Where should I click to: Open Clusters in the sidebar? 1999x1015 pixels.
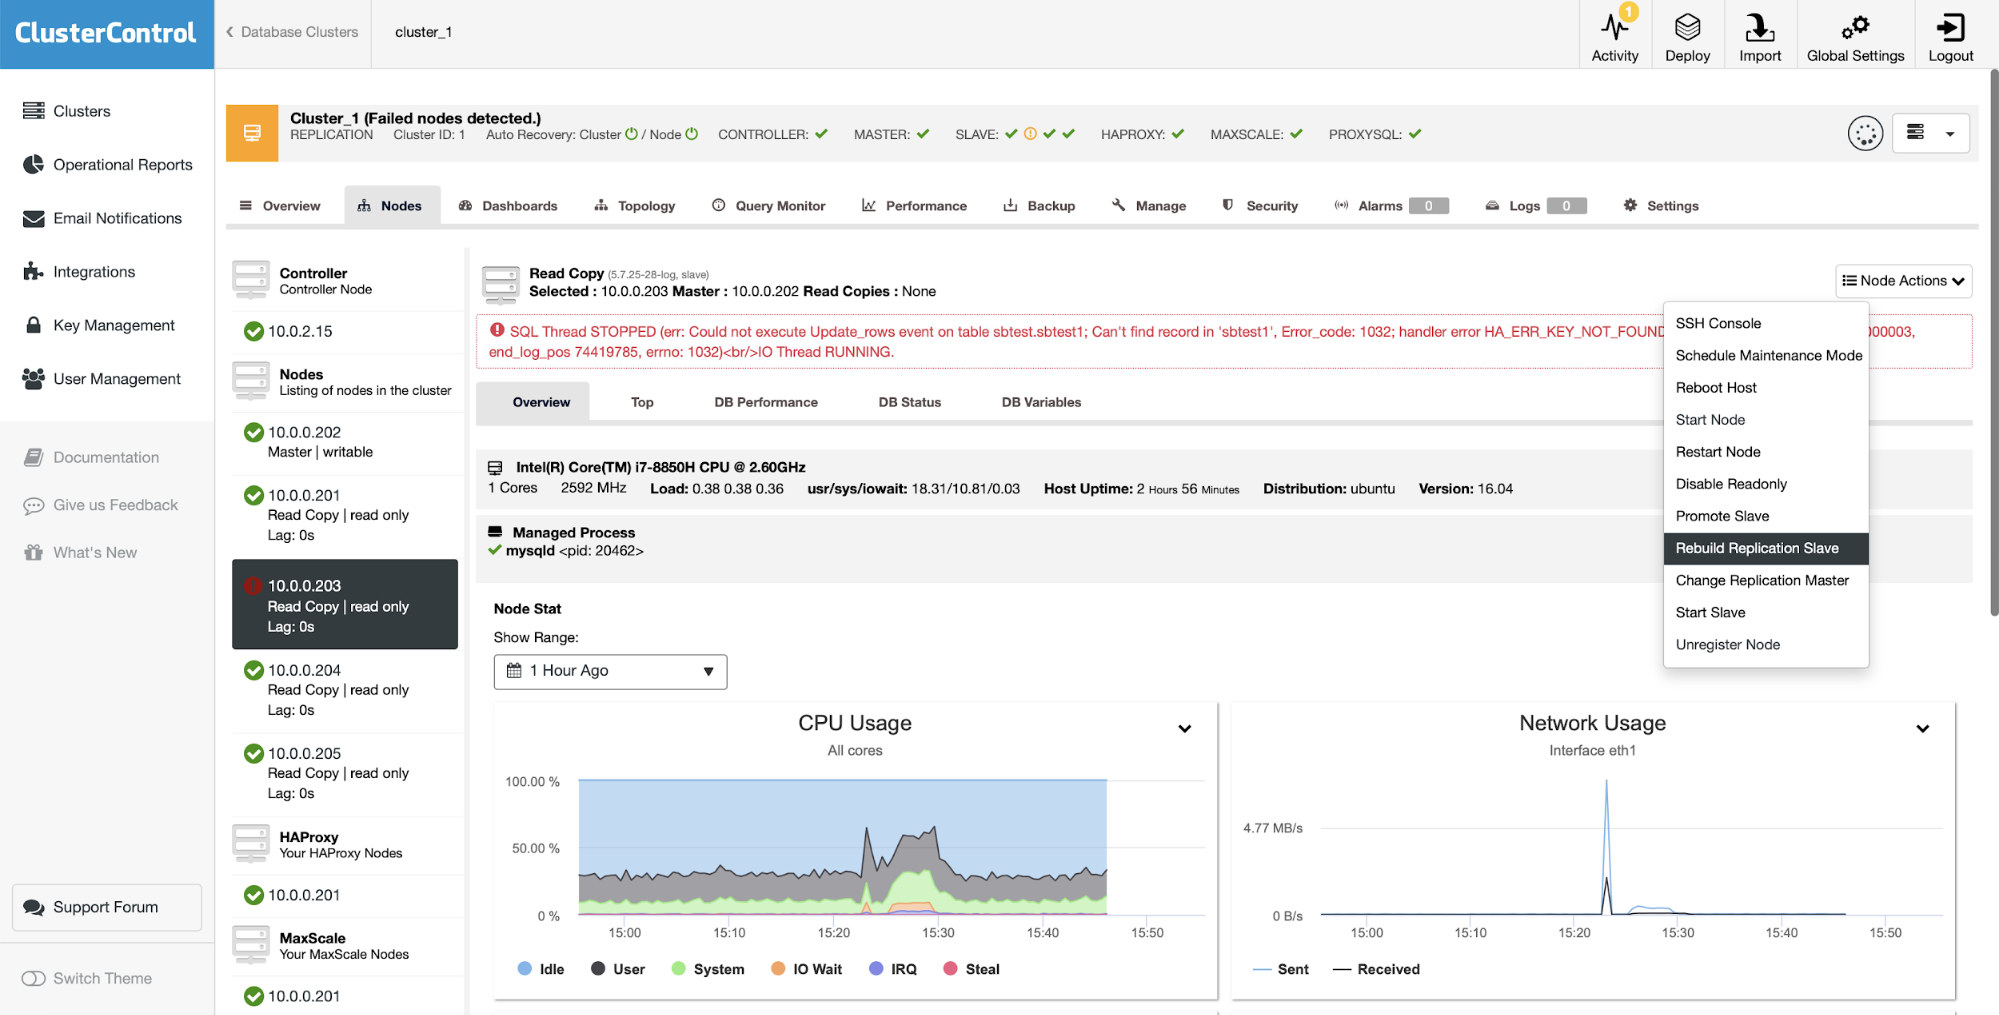pyautogui.click(x=81, y=111)
